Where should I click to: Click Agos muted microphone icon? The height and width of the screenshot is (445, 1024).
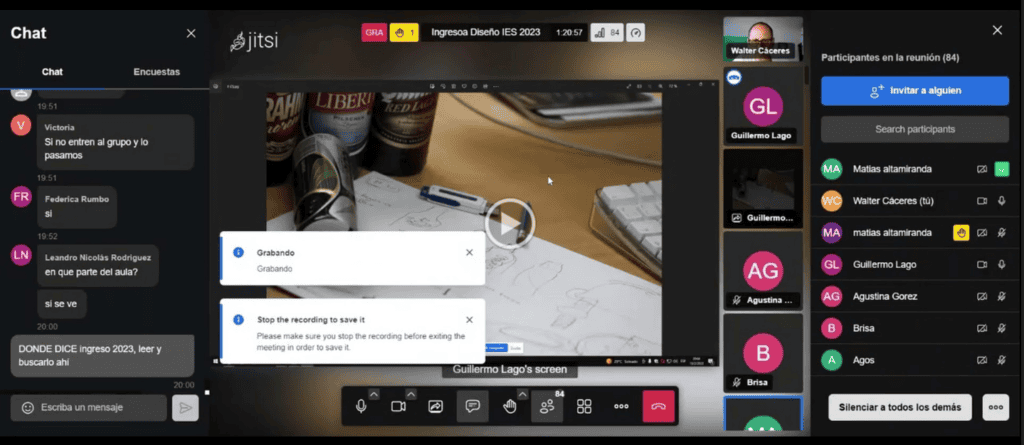[1001, 360]
